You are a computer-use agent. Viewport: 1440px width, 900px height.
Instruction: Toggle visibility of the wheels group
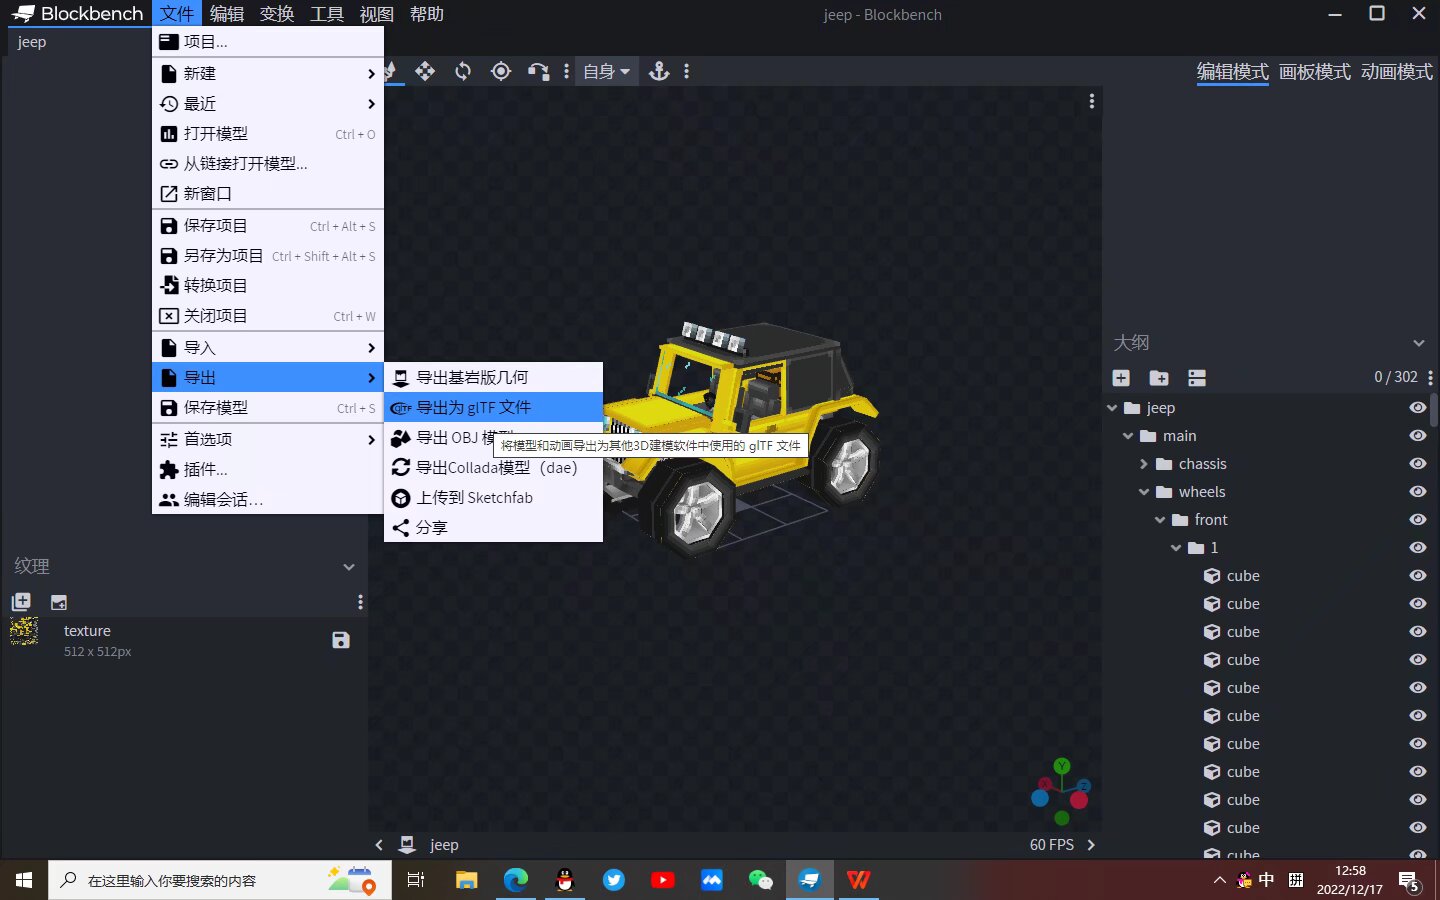pyautogui.click(x=1417, y=492)
